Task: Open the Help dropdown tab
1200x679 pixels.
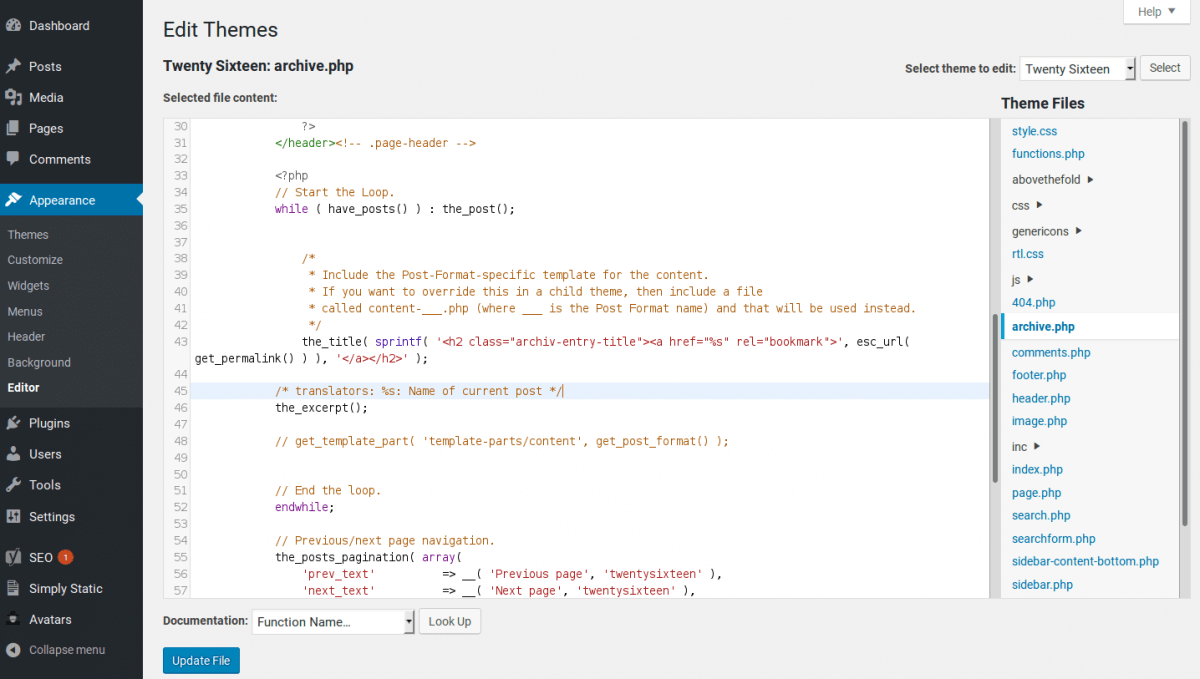Action: point(1156,12)
